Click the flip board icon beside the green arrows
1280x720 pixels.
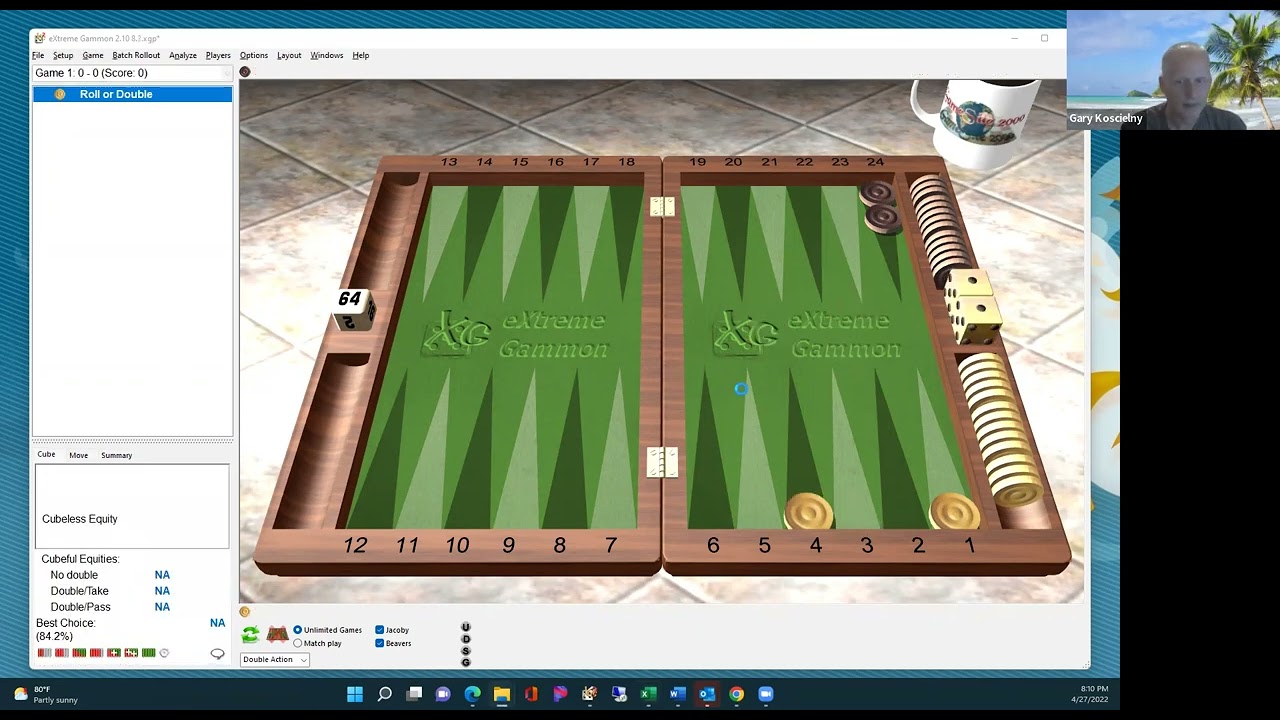coord(277,634)
